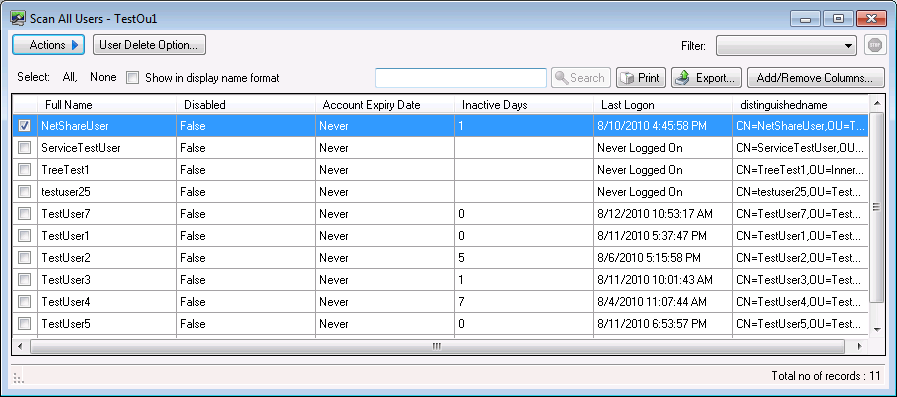Click horizontal scrollbar left arrow
This screenshot has width=897, height=397.
pos(21,346)
